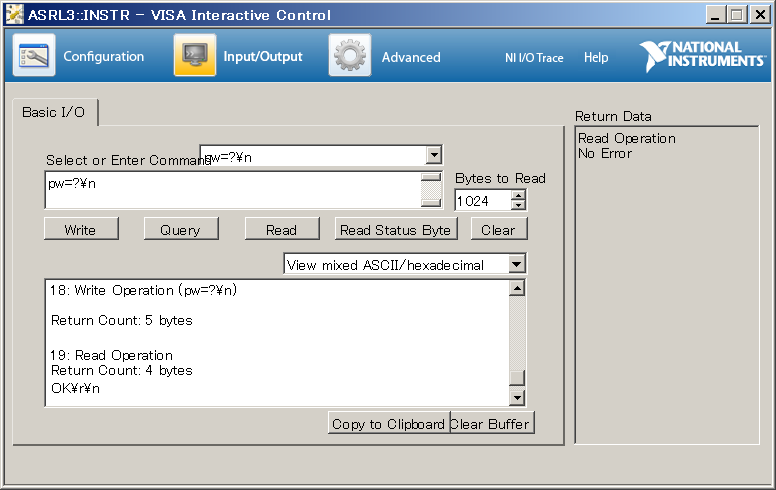Click the output log scrollbar thumb
This screenshot has height=490, width=776.
tap(517, 378)
